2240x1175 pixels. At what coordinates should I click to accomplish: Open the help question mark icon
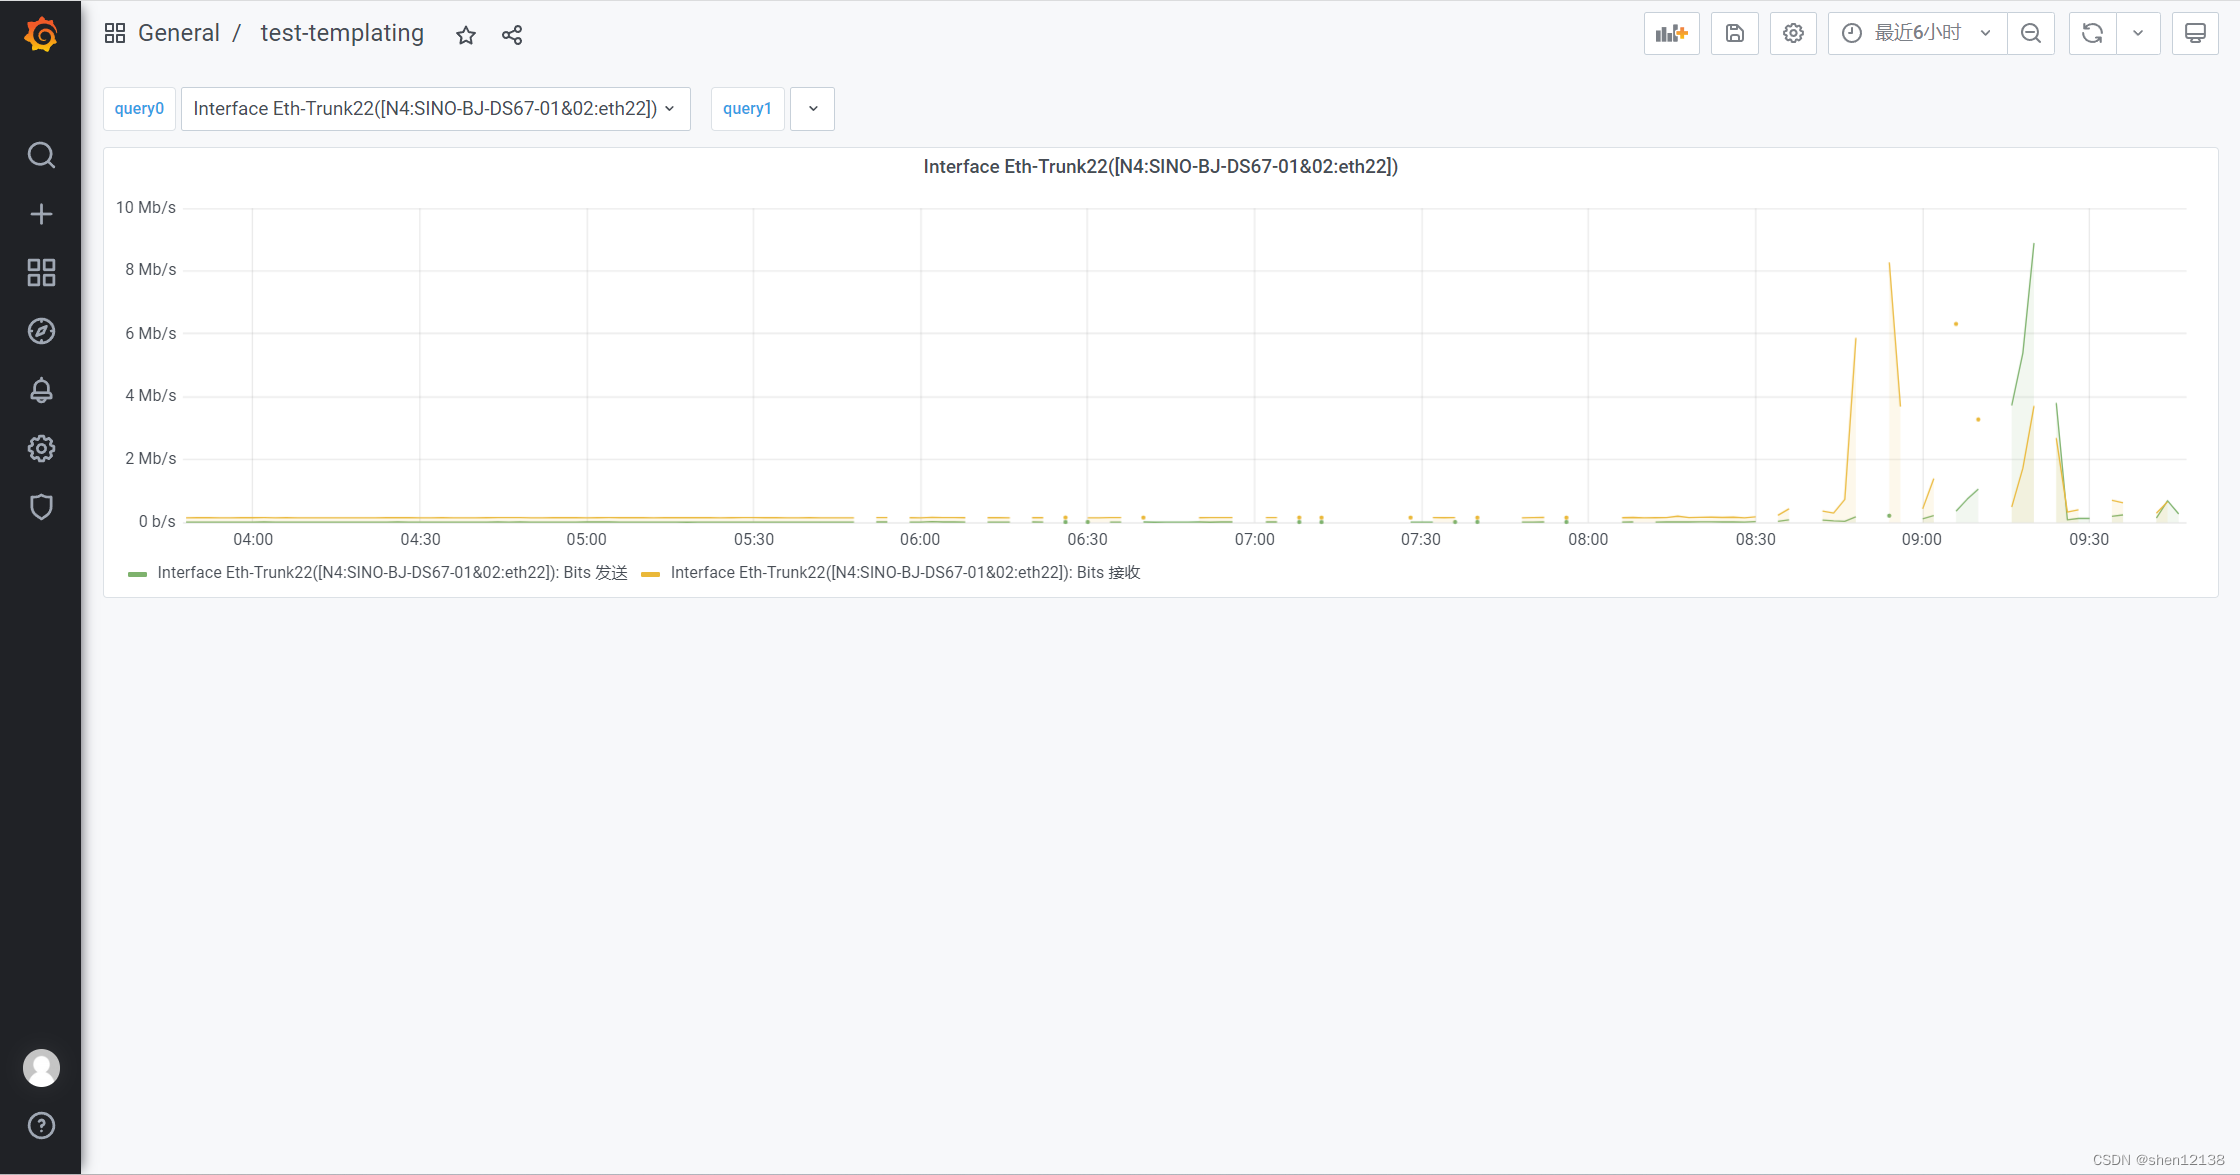pos(41,1125)
